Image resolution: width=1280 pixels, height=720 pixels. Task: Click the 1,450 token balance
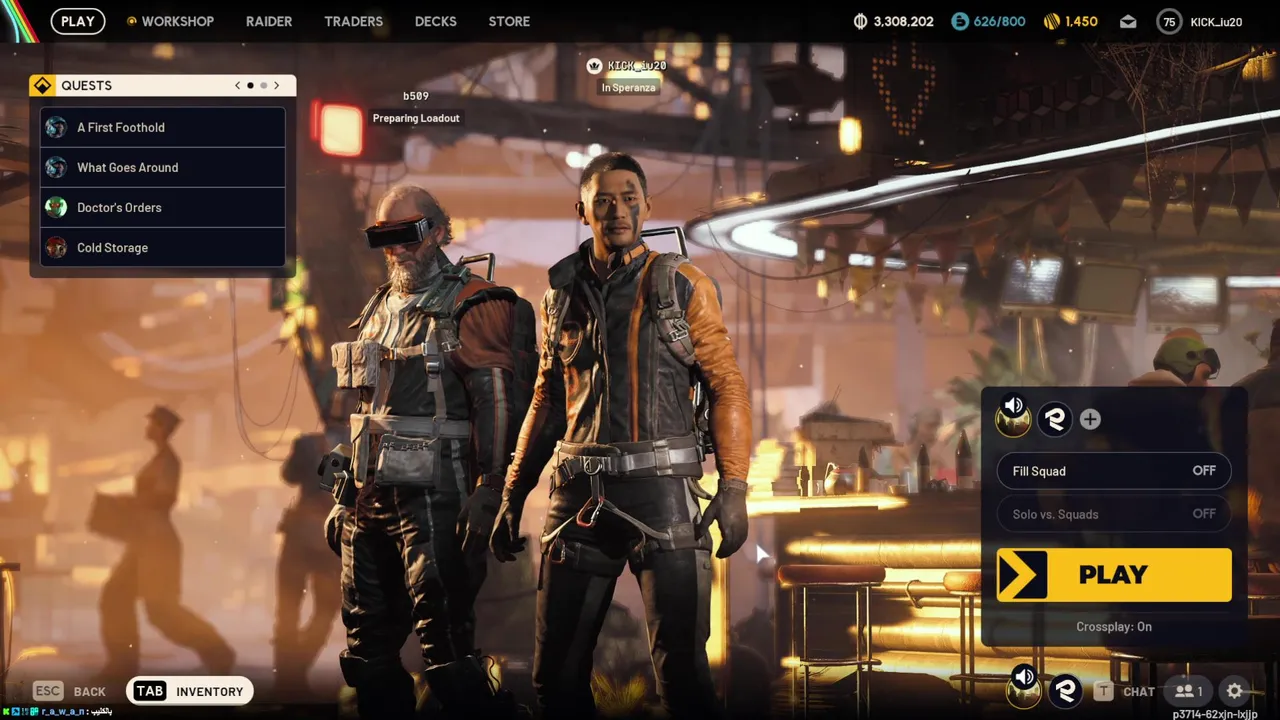tap(1082, 21)
